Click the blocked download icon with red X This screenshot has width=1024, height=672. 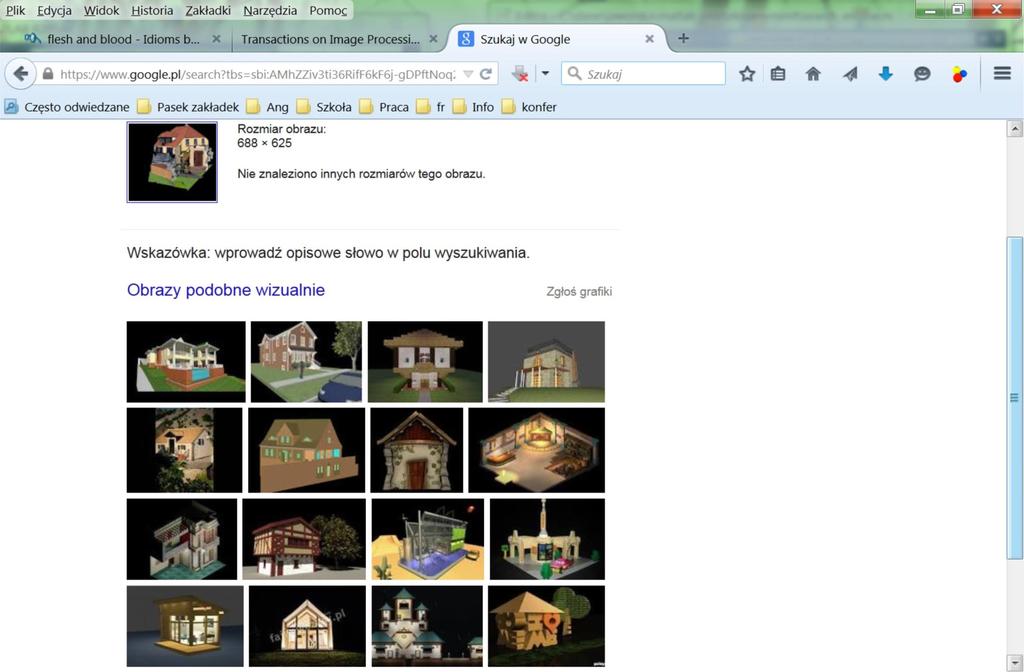pyautogui.click(x=520, y=74)
